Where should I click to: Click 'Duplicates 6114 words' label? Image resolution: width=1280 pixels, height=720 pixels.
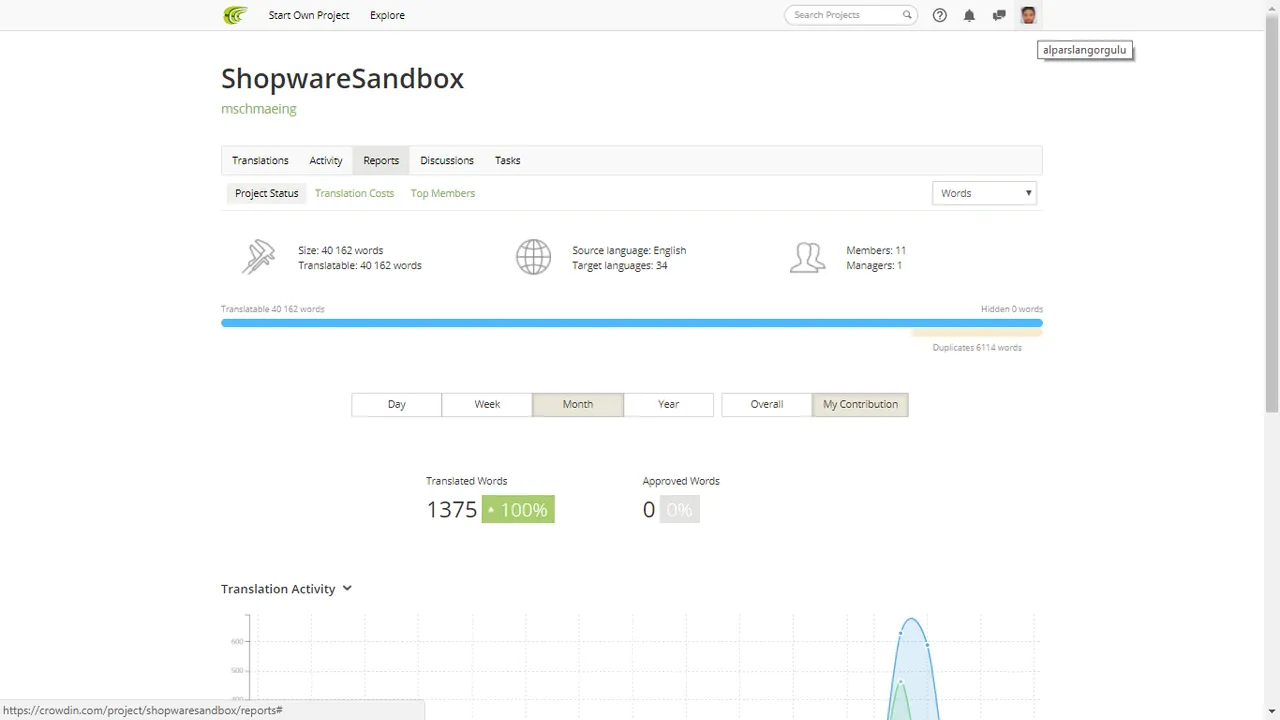(x=977, y=348)
